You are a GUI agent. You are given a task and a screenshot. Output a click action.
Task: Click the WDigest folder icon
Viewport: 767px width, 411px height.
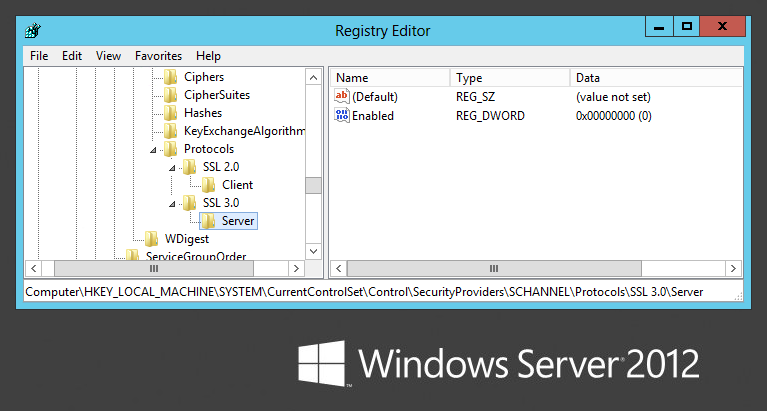[151, 239]
